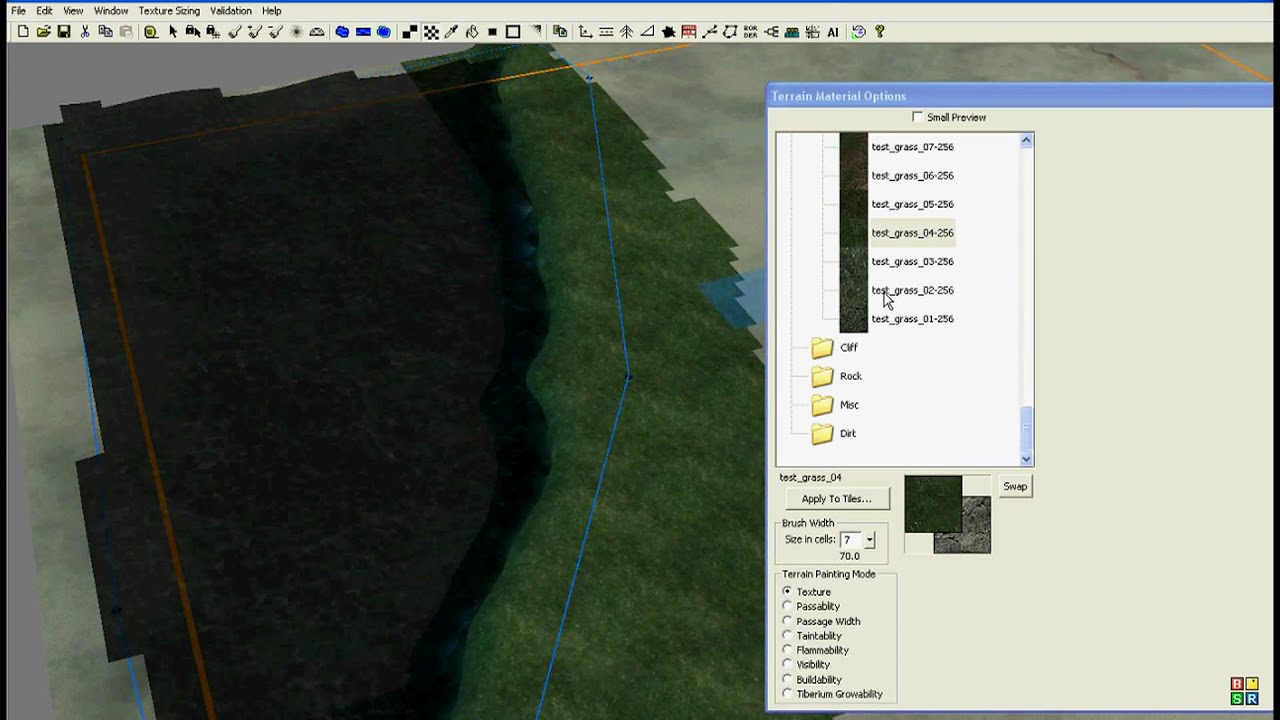Click the black-and-white squares tile icon
Screen dimensions: 1280x720
(x=410, y=32)
